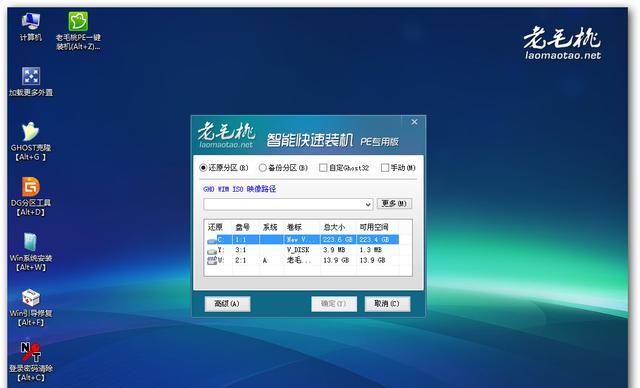Select the Y: partition row
This screenshot has height=388, width=640.
(302, 250)
